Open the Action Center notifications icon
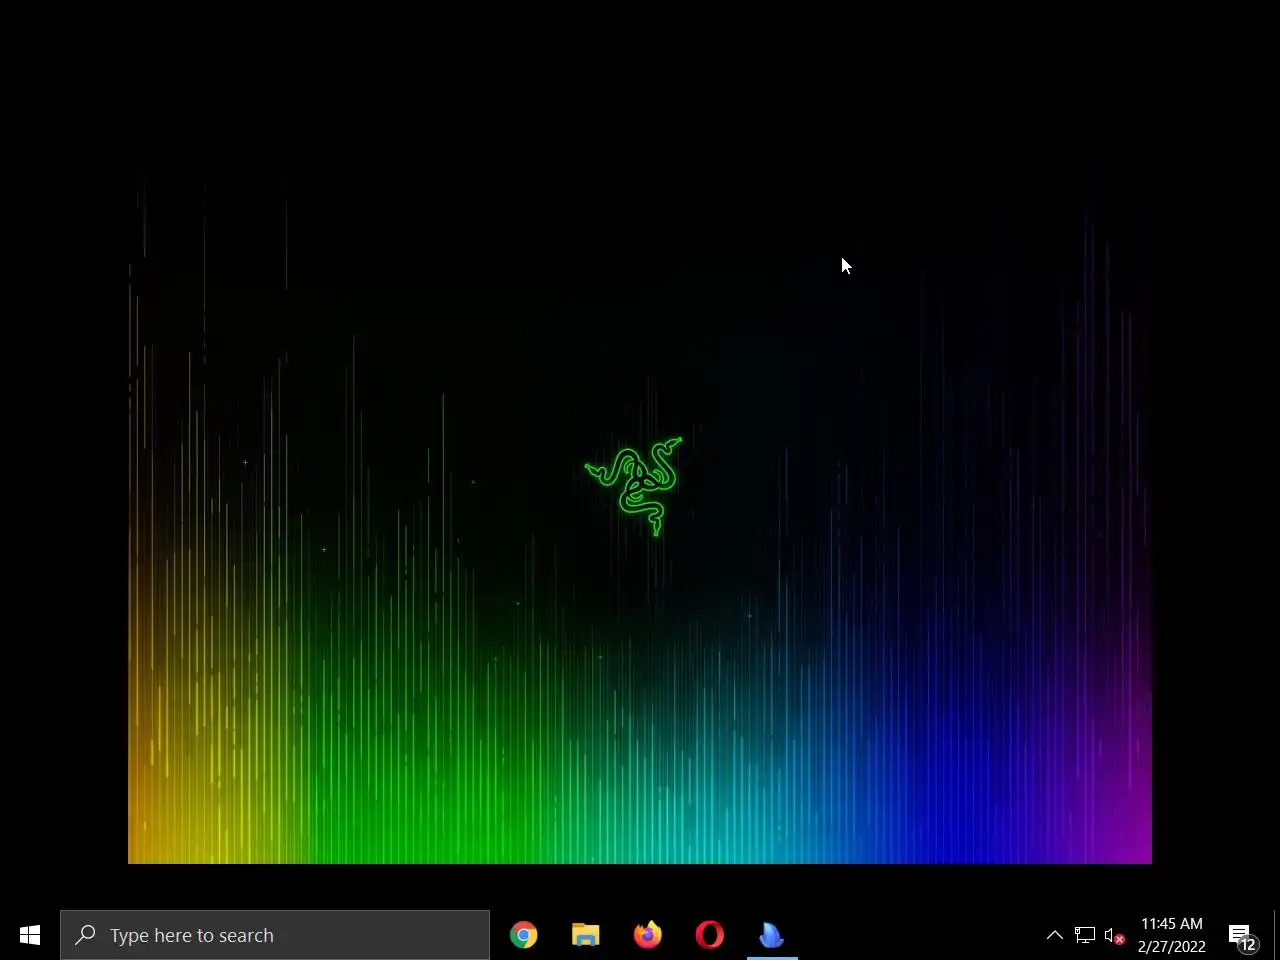Viewport: 1280px width, 960px height. point(1242,937)
